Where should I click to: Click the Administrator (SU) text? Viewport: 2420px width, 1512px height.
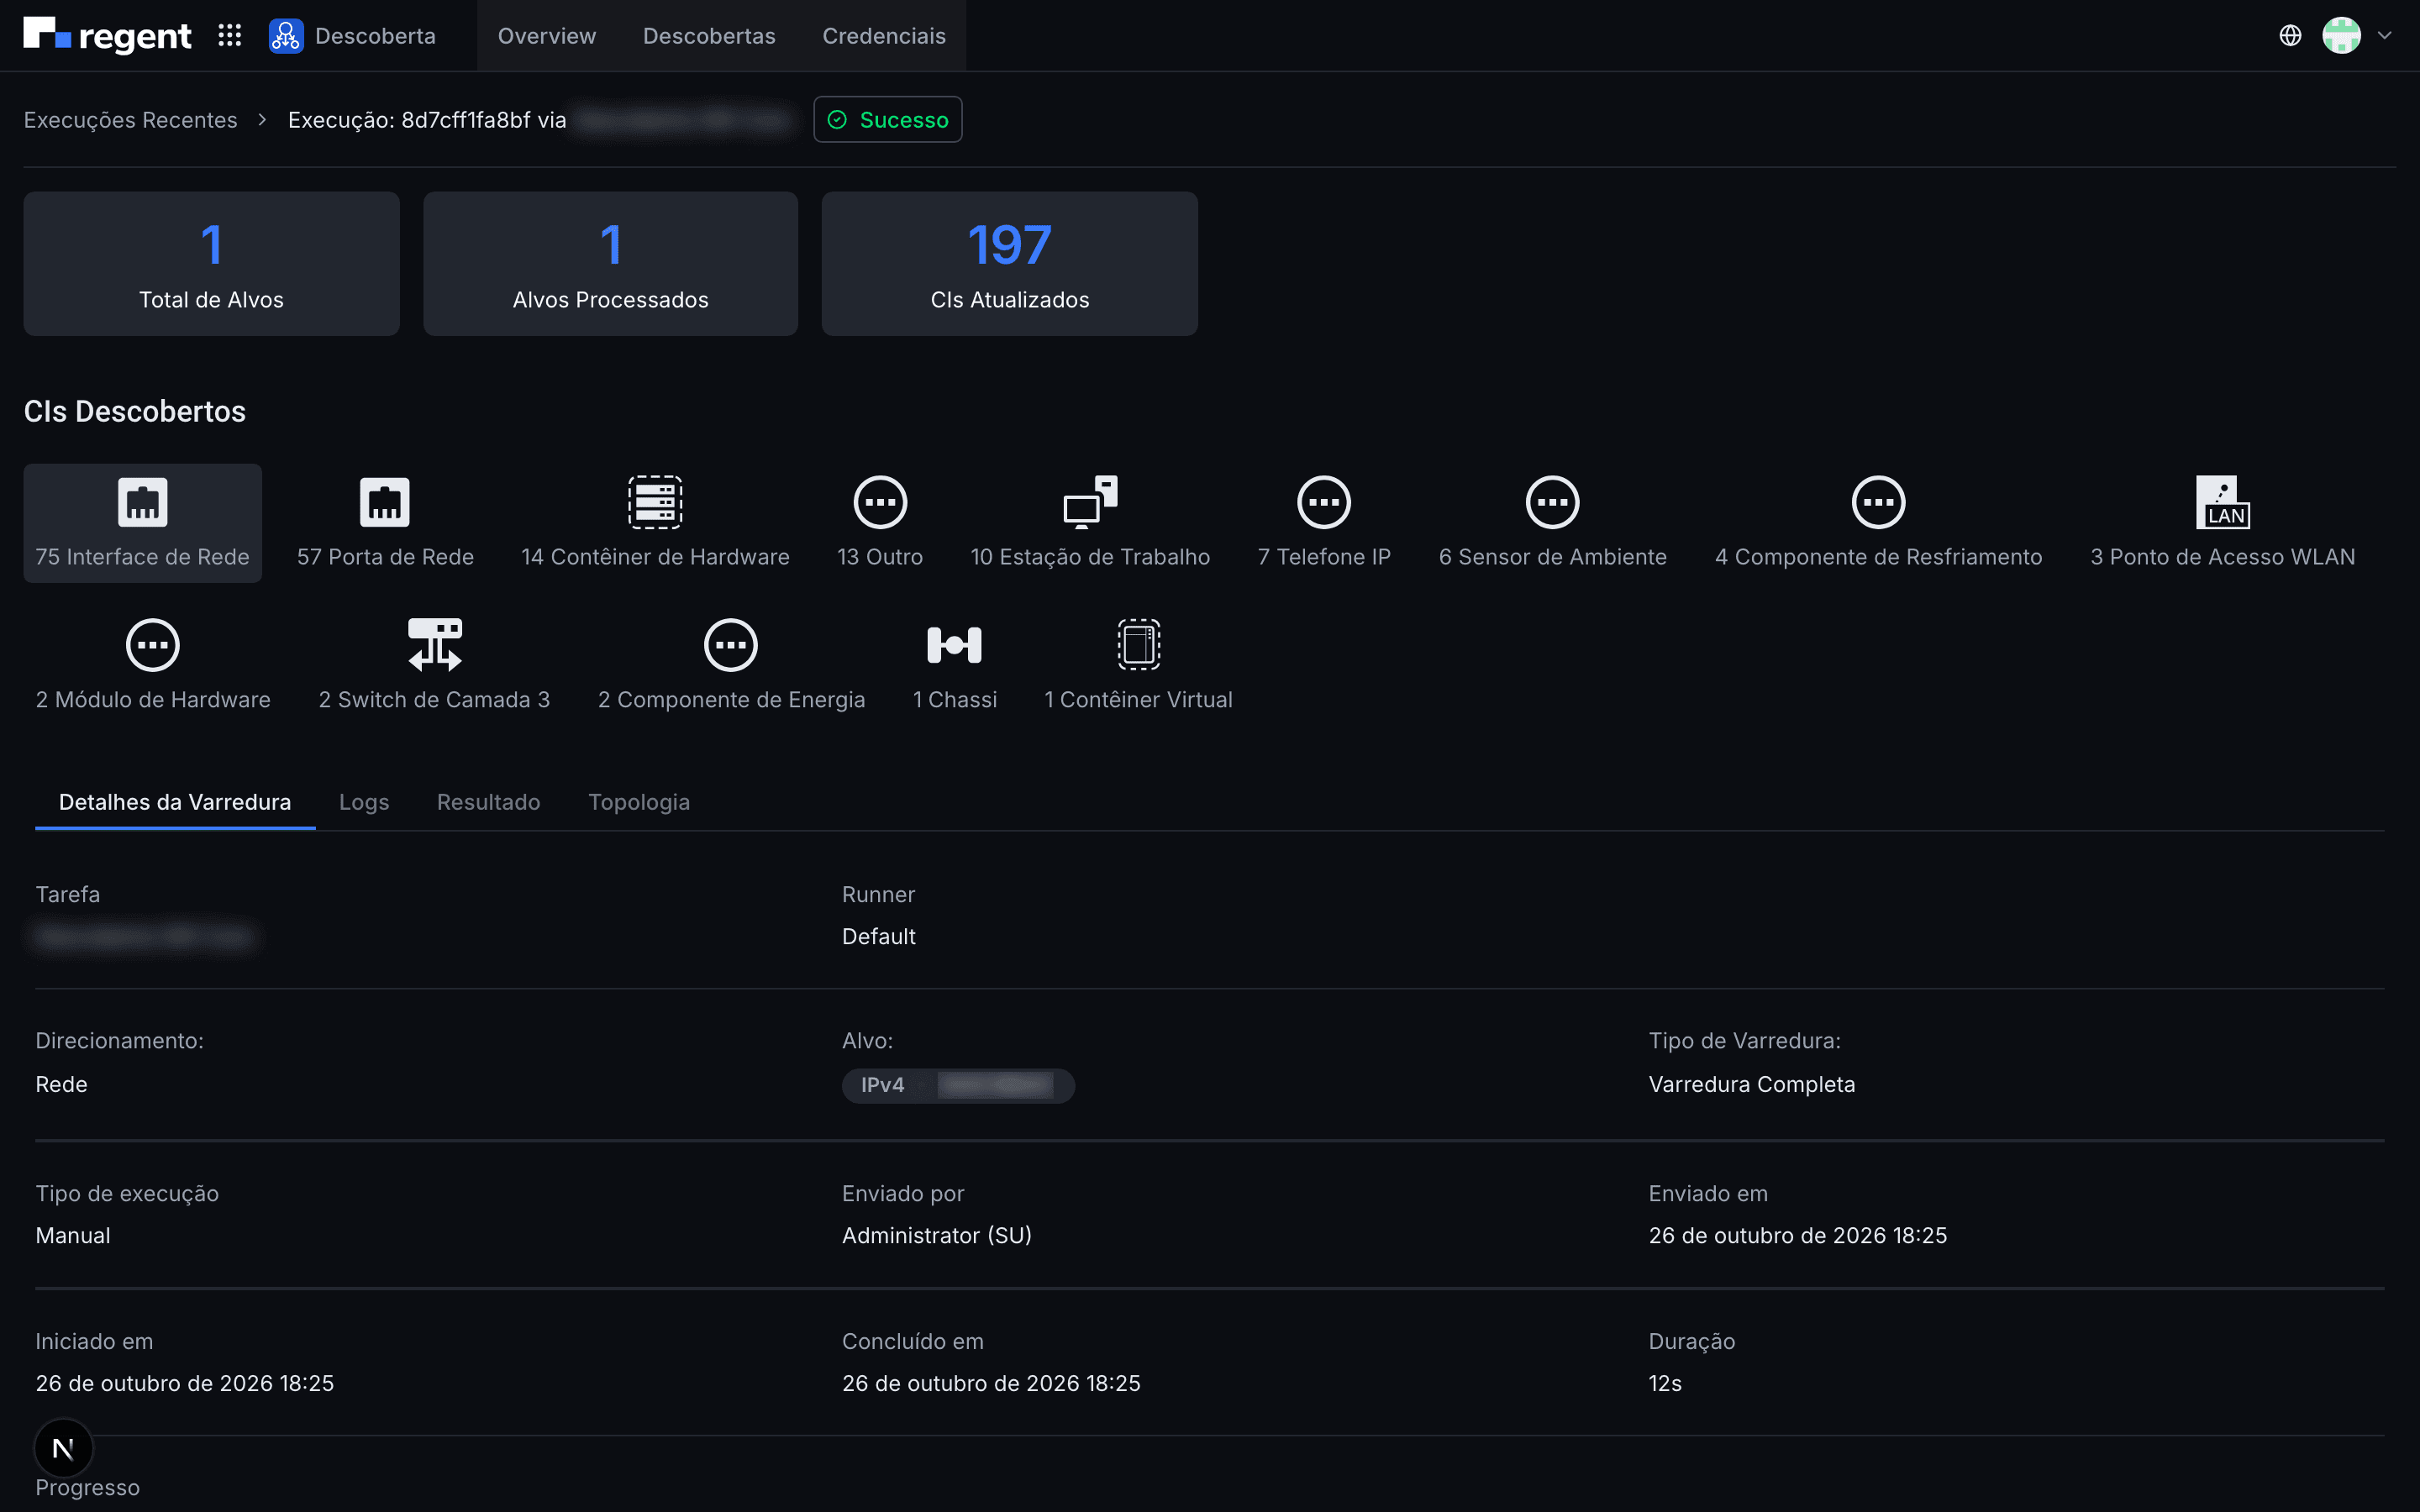937,1235
